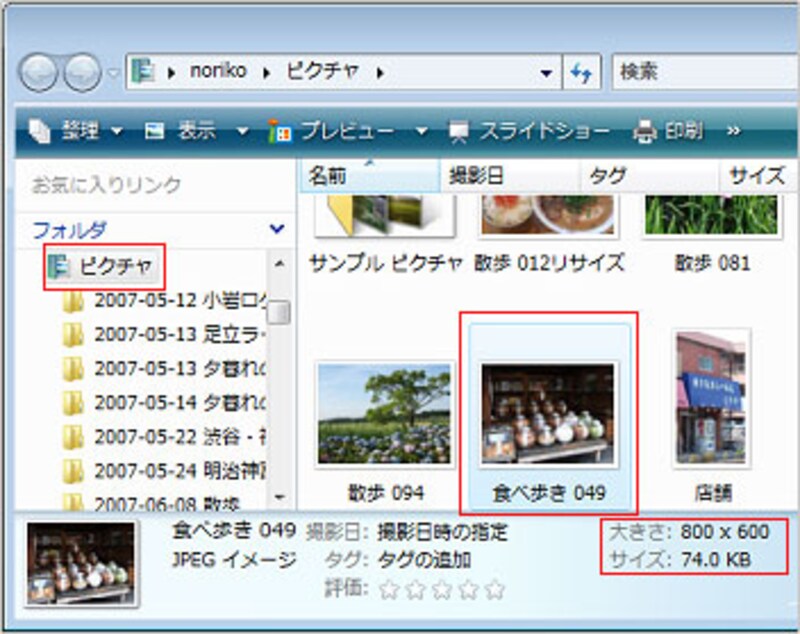Click in the 検索 search box
This screenshot has width=800, height=634.
coord(700,73)
